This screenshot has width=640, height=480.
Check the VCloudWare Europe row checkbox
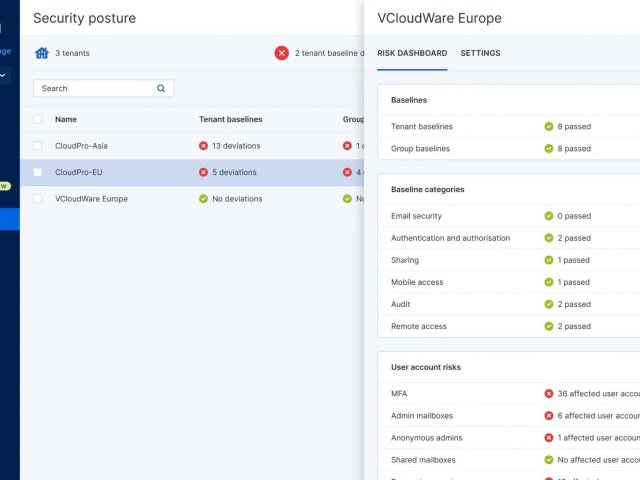point(38,199)
